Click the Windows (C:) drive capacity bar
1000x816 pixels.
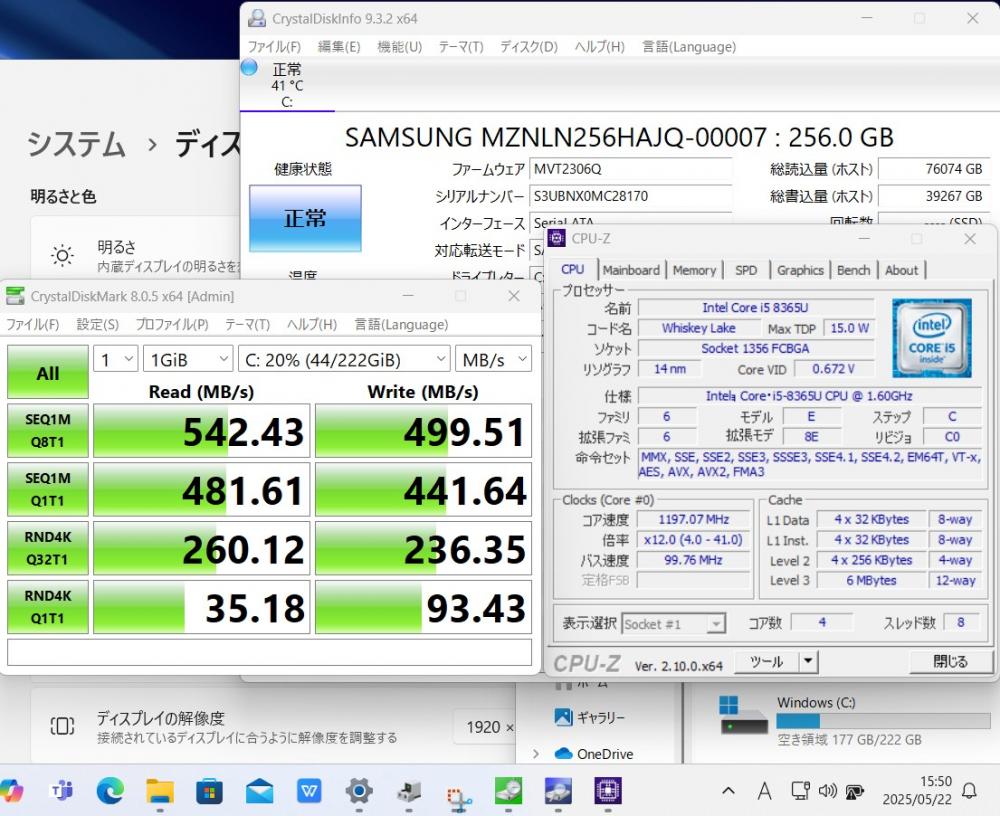[883, 721]
